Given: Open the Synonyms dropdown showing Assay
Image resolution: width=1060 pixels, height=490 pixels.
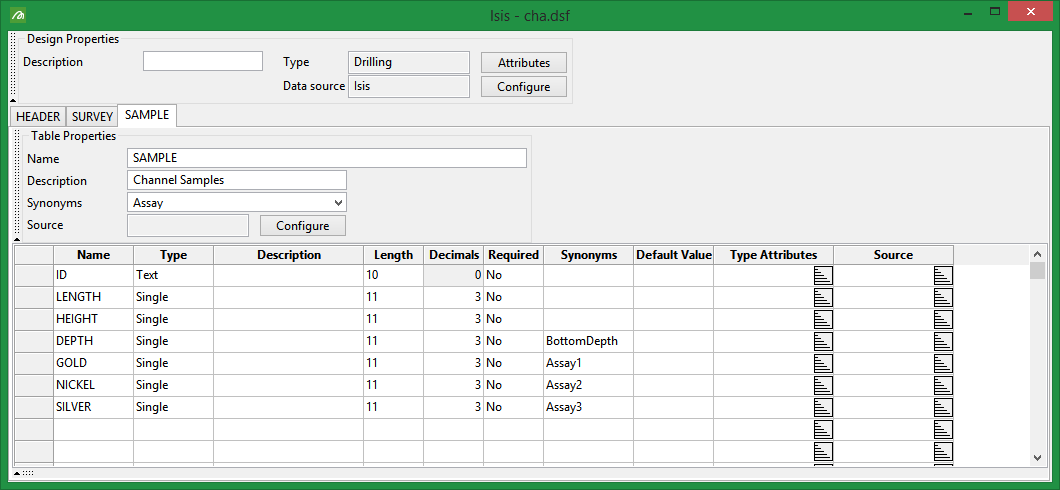Looking at the screenshot, I should (x=238, y=203).
